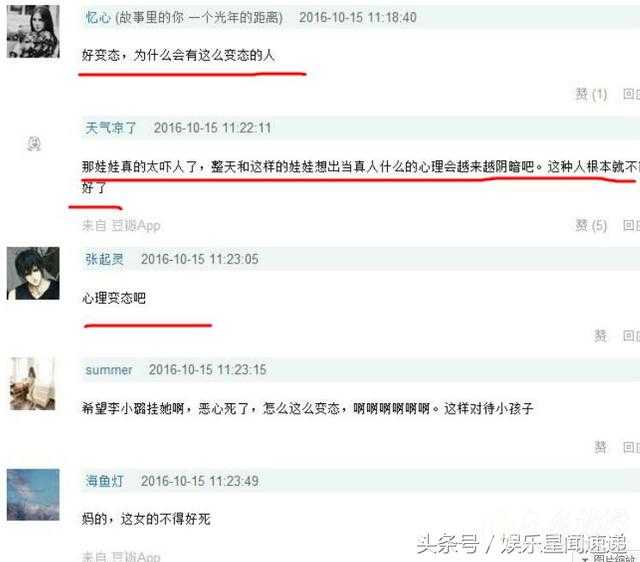The height and width of the screenshot is (562, 640).
Task: Open 来自 豆瓣App link under 天气凉了
Action: pos(121,225)
